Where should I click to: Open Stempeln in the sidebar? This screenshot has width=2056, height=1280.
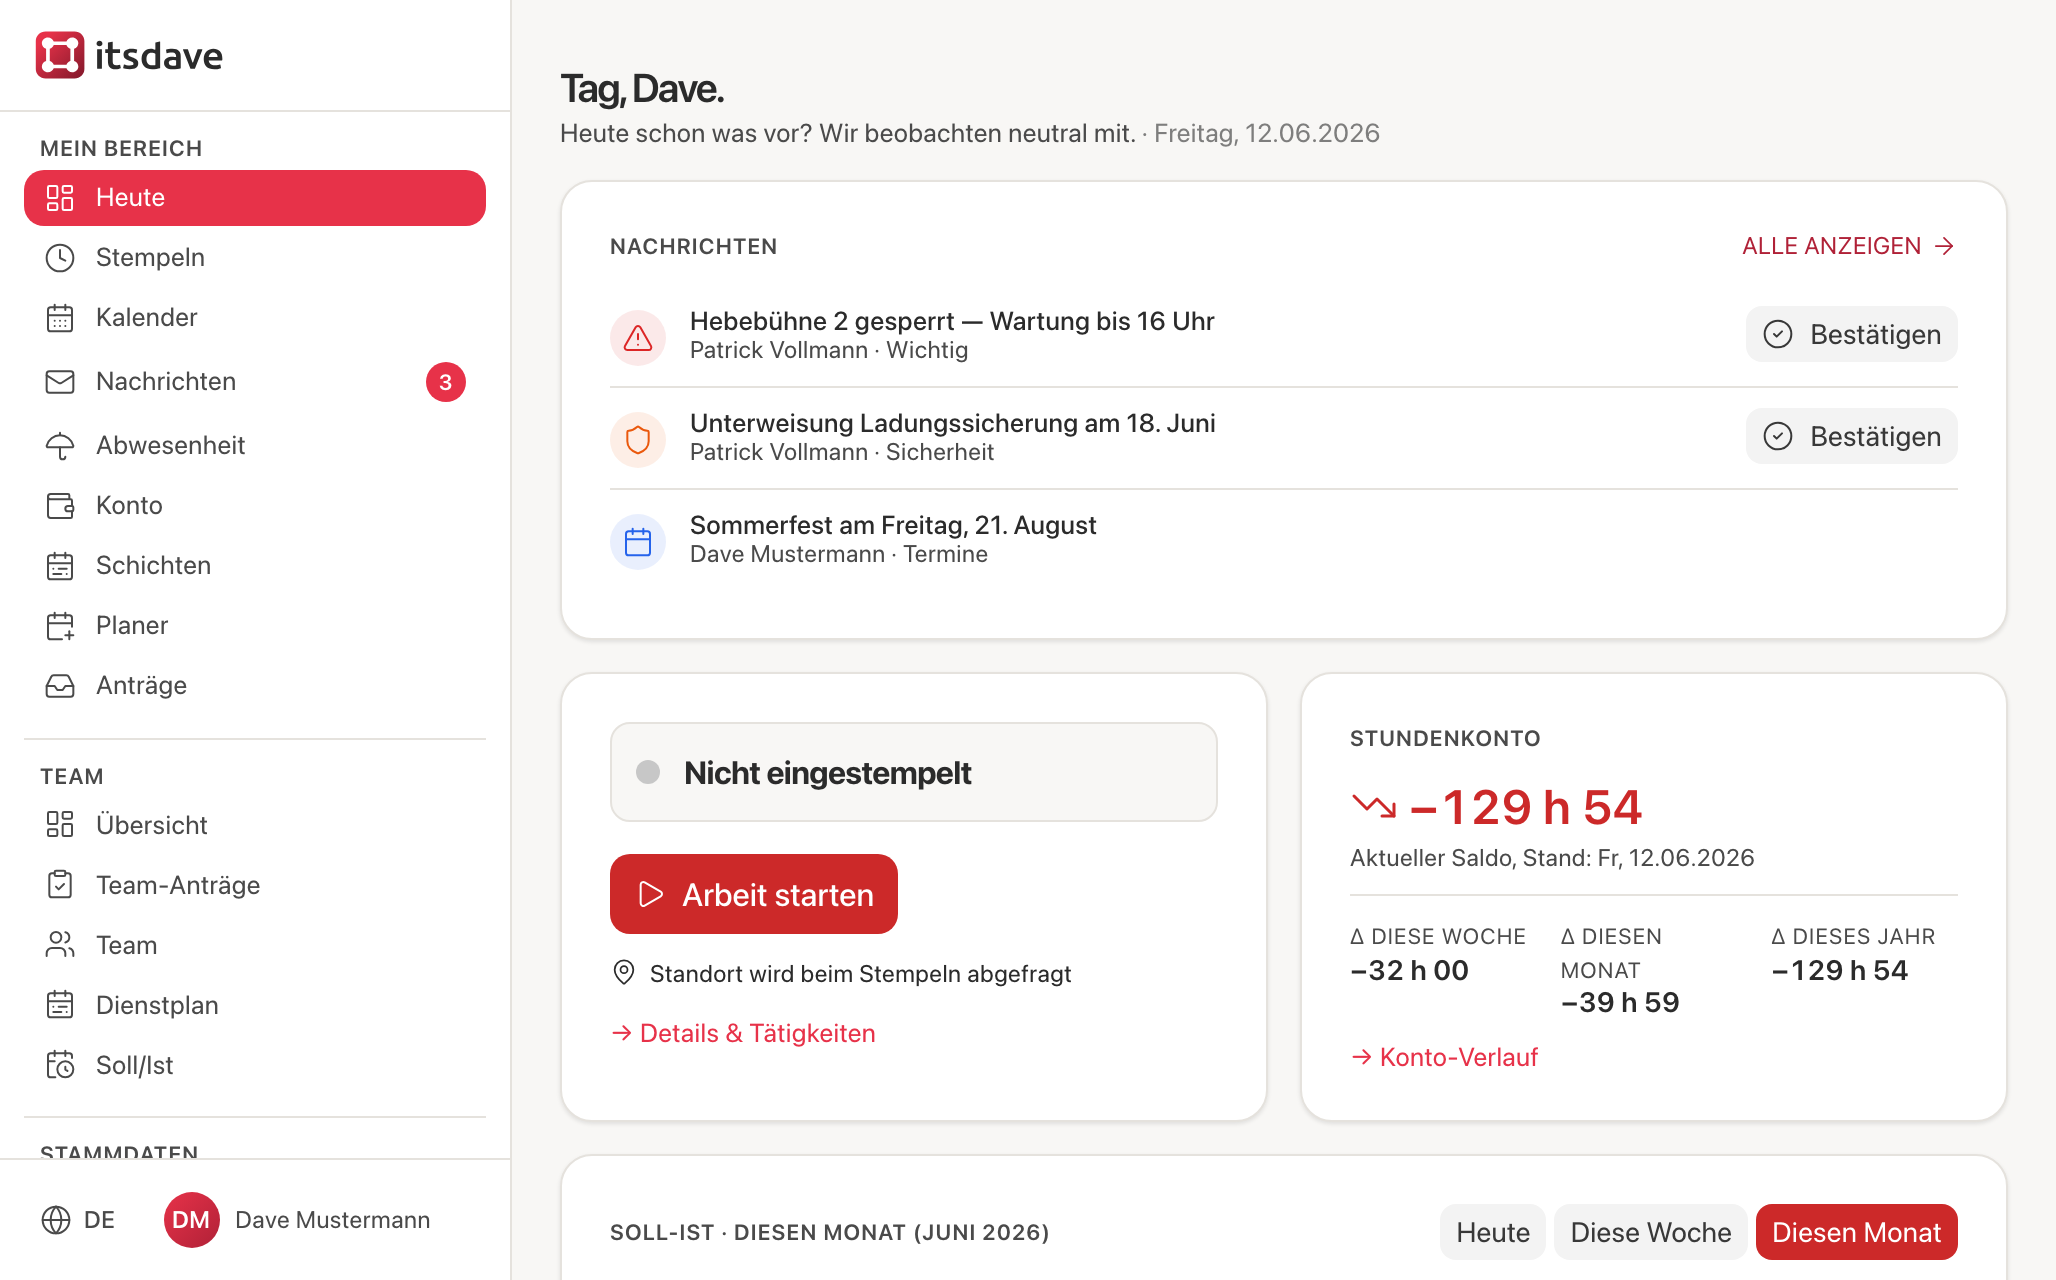coord(255,258)
